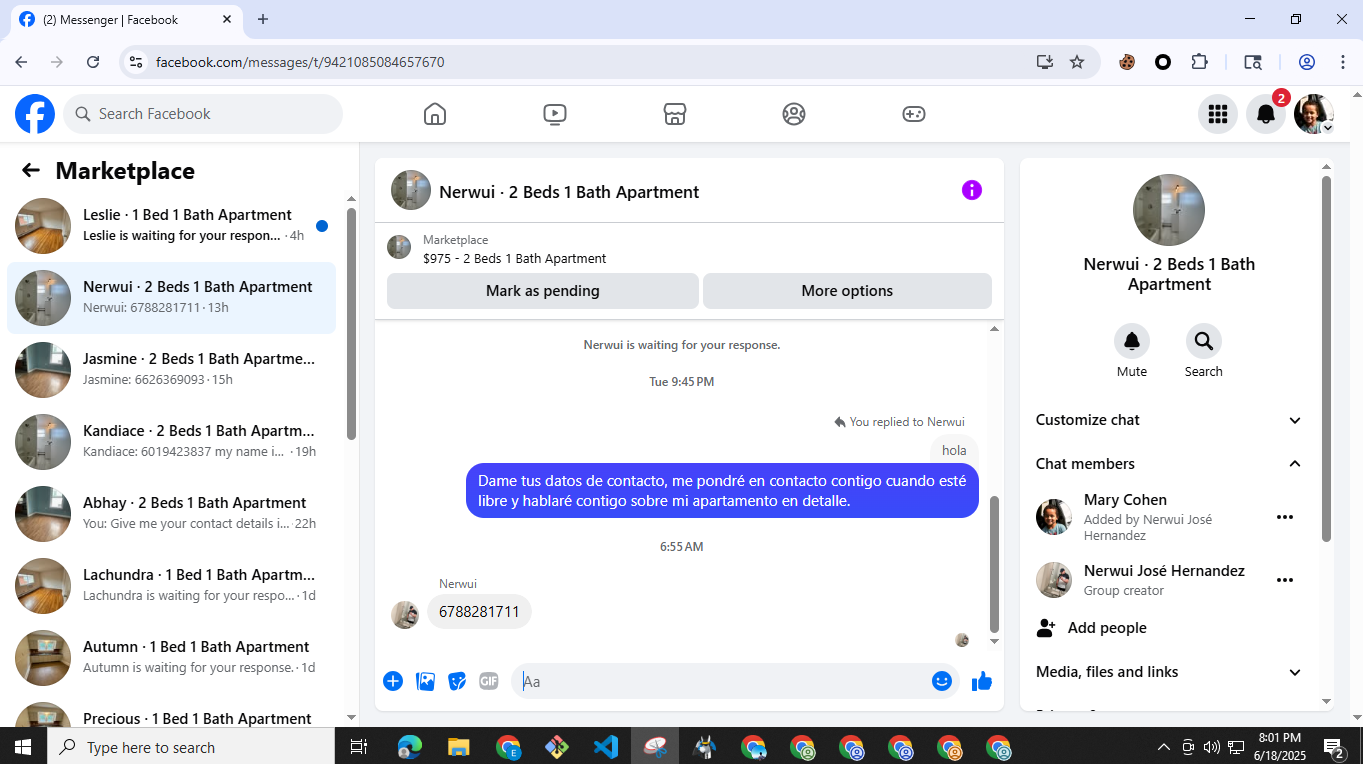Open the Windows notification center
The height and width of the screenshot is (764, 1363).
tap(1334, 747)
